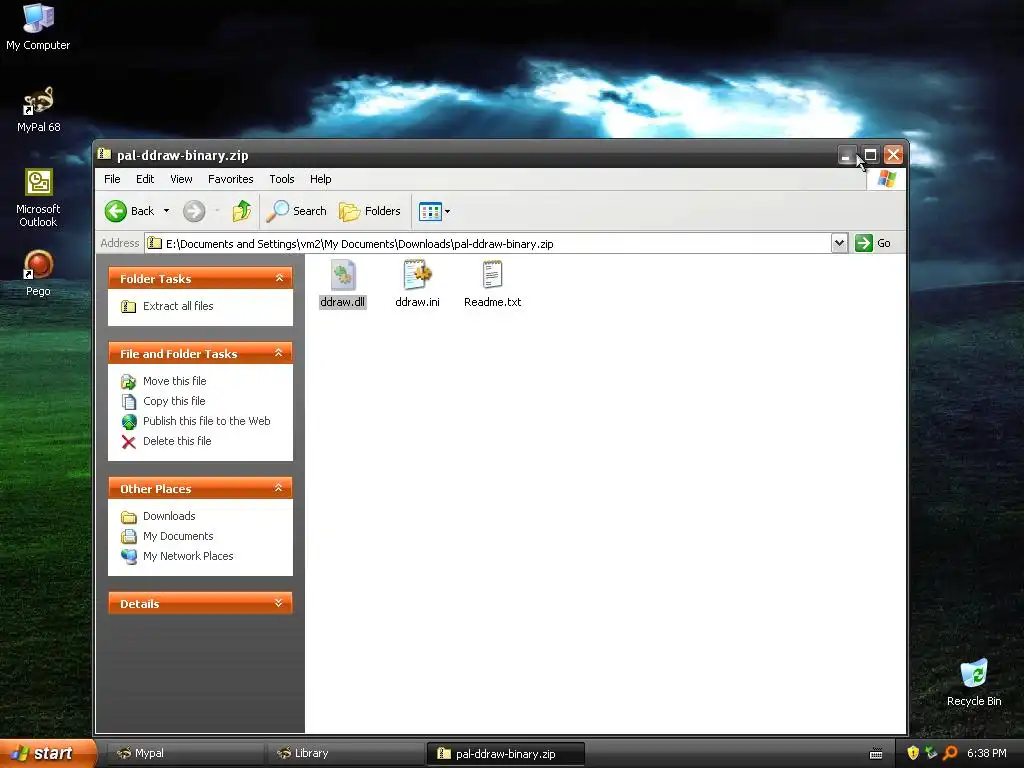The width and height of the screenshot is (1024, 768).
Task: Close the pal-ddraw-binary.zip window
Action: pyautogui.click(x=893, y=155)
